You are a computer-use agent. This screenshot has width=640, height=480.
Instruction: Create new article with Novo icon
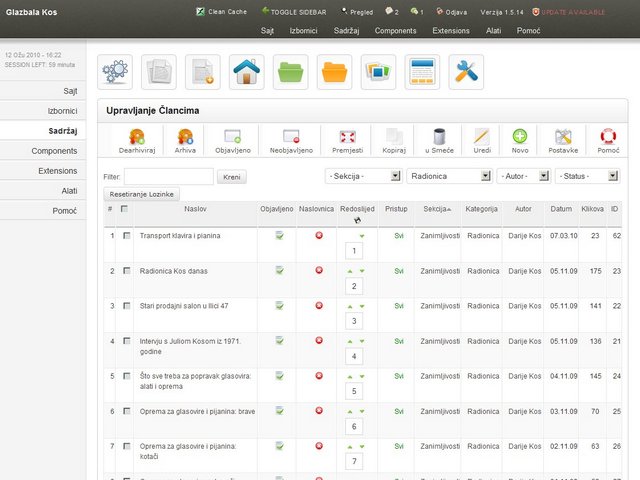520,138
